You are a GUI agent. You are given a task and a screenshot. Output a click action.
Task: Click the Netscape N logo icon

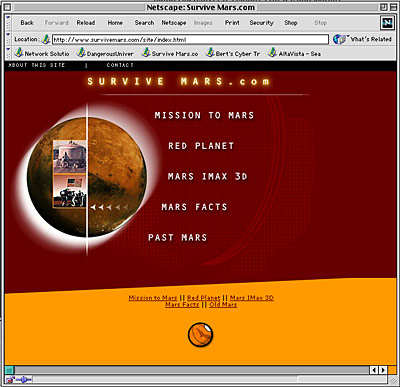387,23
